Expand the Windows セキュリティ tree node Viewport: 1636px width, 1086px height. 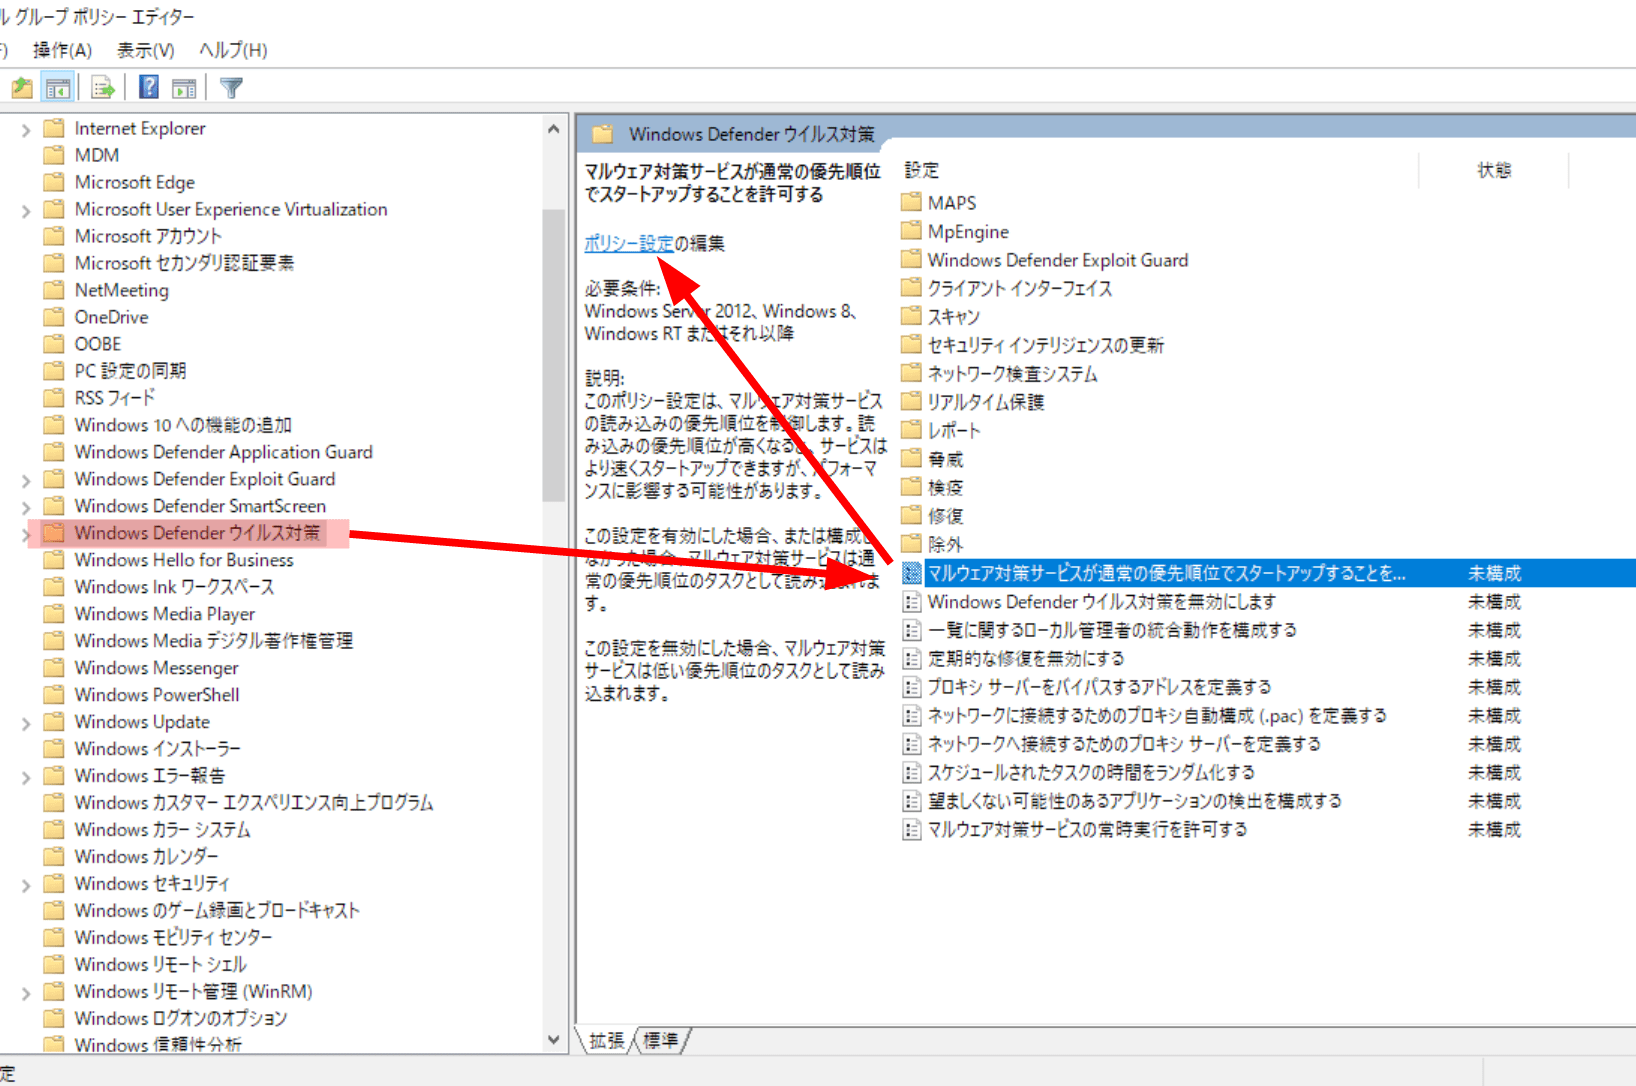click(x=26, y=885)
